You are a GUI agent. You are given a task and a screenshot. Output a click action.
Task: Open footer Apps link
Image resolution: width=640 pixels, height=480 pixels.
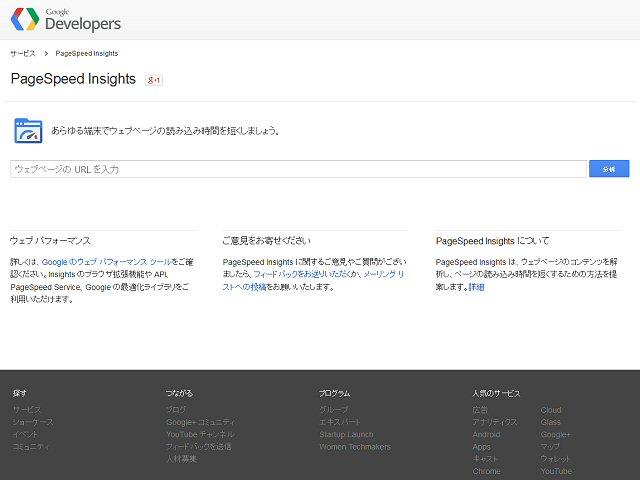481,447
